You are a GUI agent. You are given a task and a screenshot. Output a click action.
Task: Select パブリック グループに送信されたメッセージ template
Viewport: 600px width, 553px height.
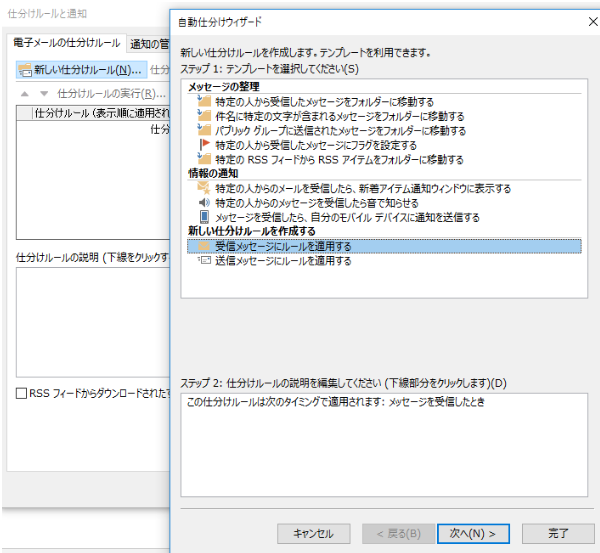click(x=341, y=131)
